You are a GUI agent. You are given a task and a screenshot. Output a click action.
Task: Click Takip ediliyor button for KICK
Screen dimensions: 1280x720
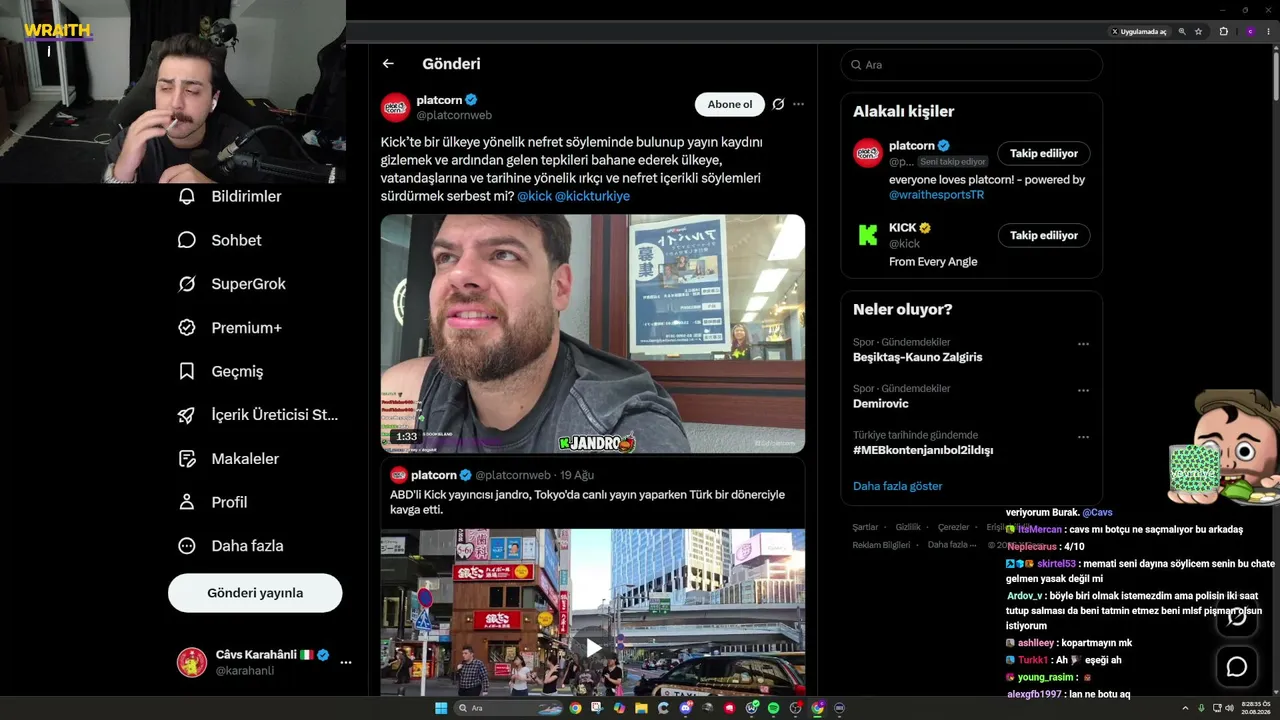[x=1044, y=236]
